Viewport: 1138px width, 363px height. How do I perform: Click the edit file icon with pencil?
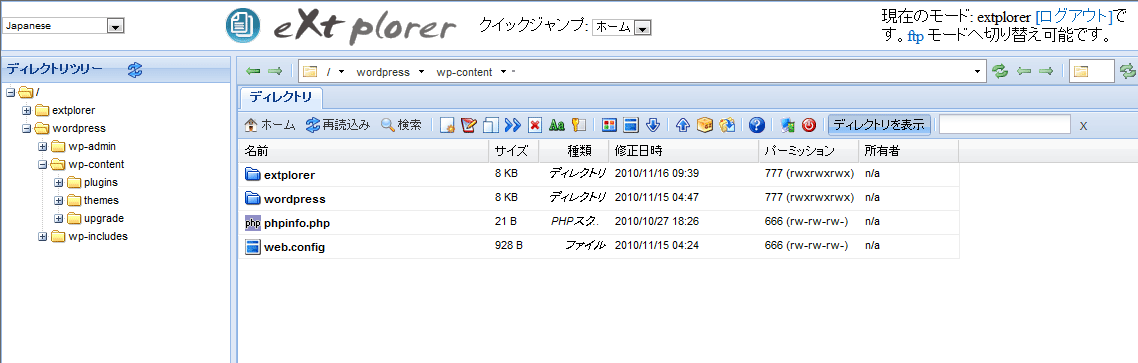pyautogui.click(x=469, y=125)
